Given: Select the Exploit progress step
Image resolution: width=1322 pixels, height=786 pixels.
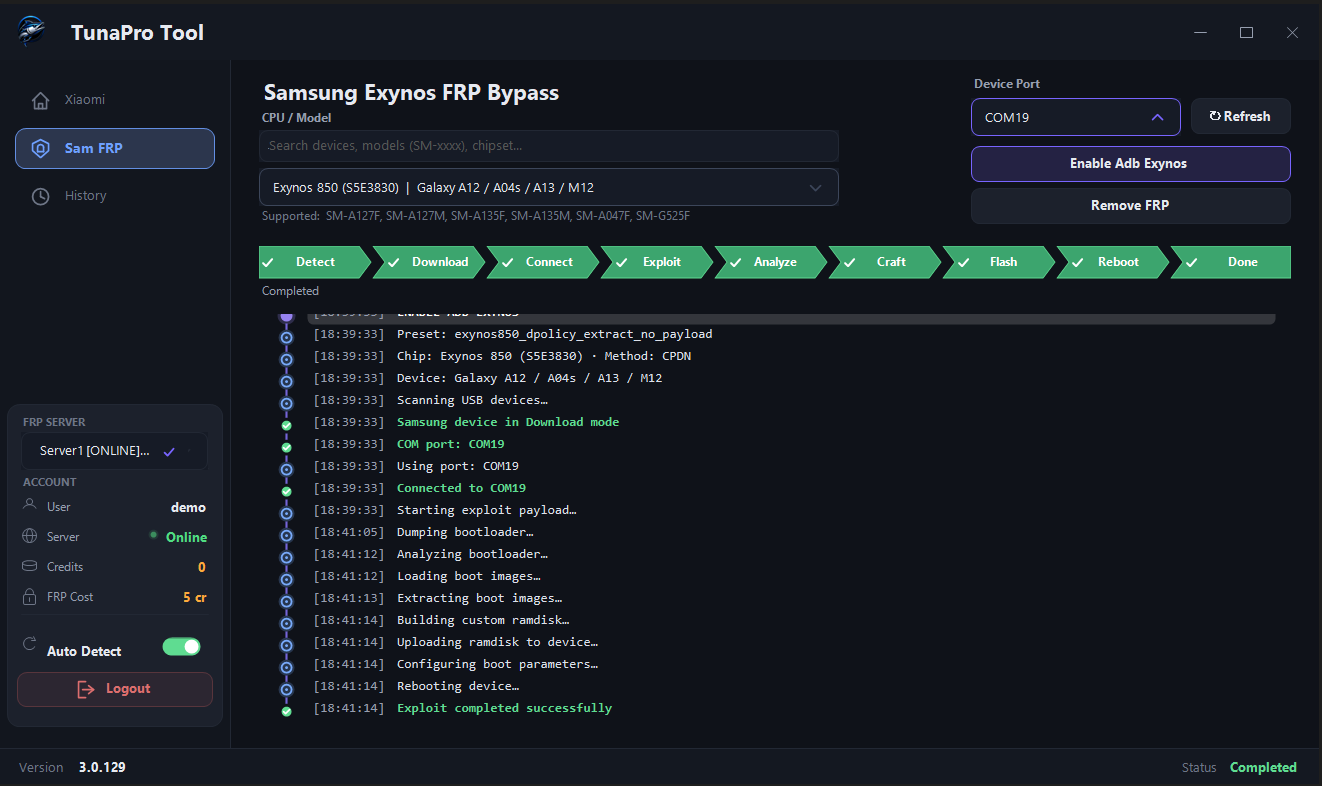Looking at the screenshot, I should point(657,262).
